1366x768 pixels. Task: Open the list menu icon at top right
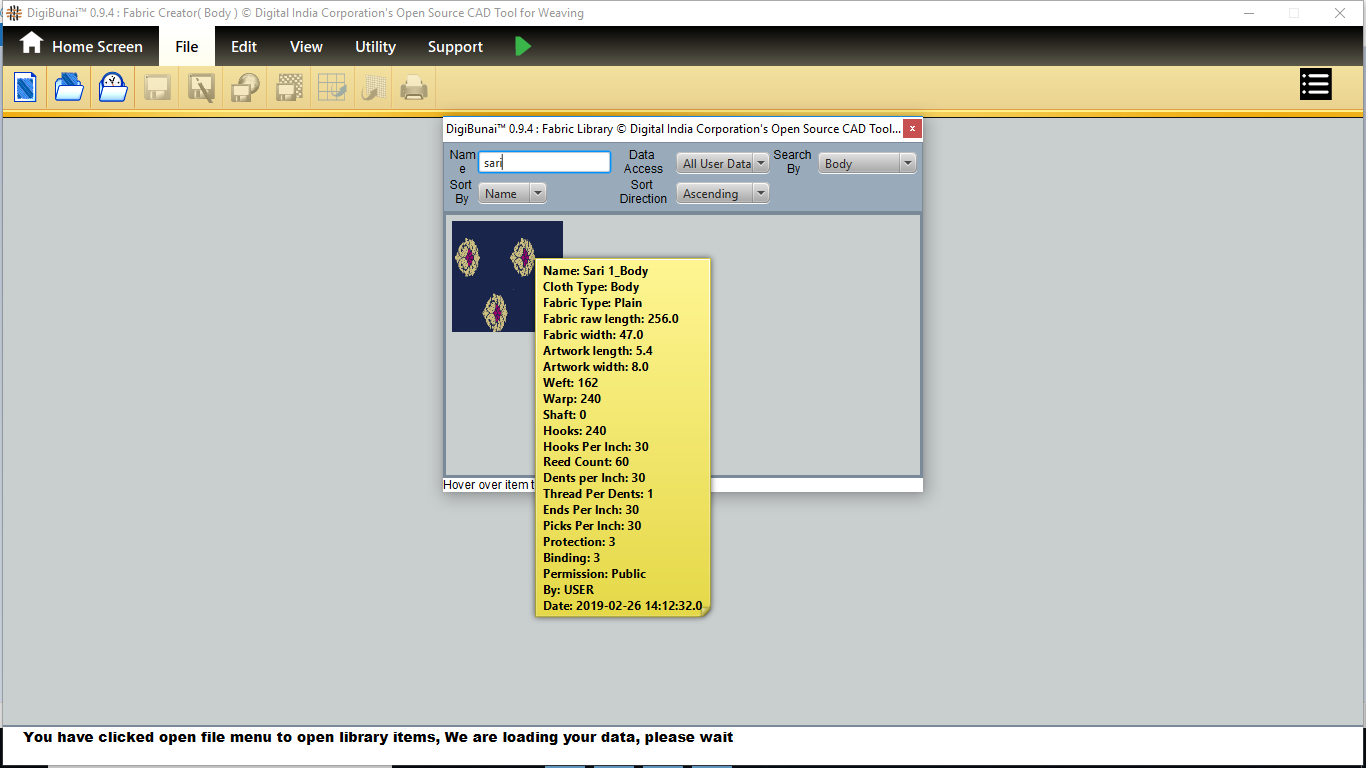coord(1315,85)
